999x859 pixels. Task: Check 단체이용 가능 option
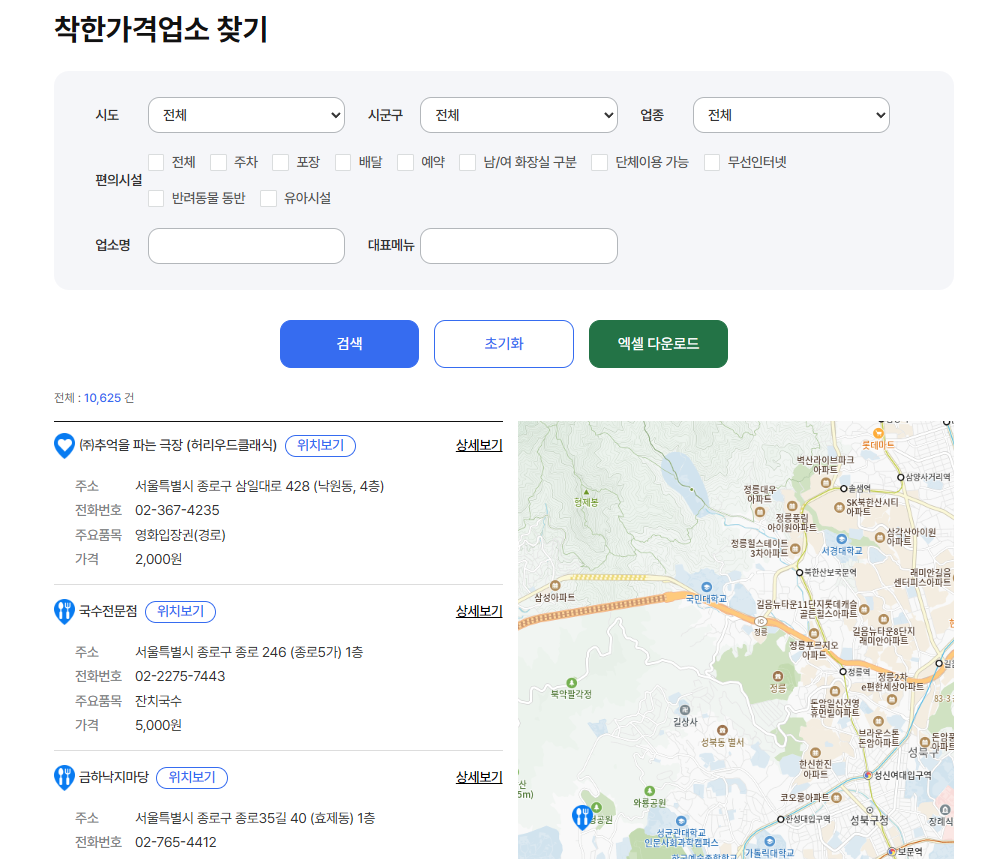599,162
